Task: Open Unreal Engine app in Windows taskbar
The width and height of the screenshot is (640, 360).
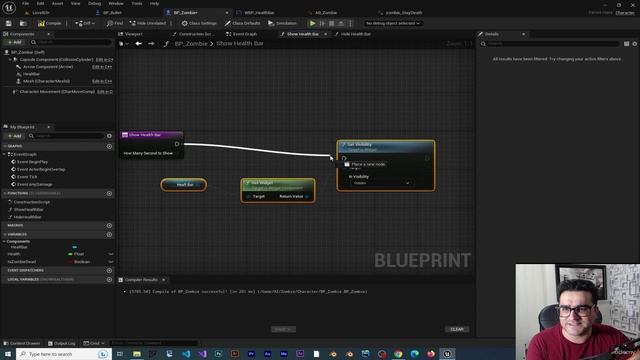Action: point(447,354)
